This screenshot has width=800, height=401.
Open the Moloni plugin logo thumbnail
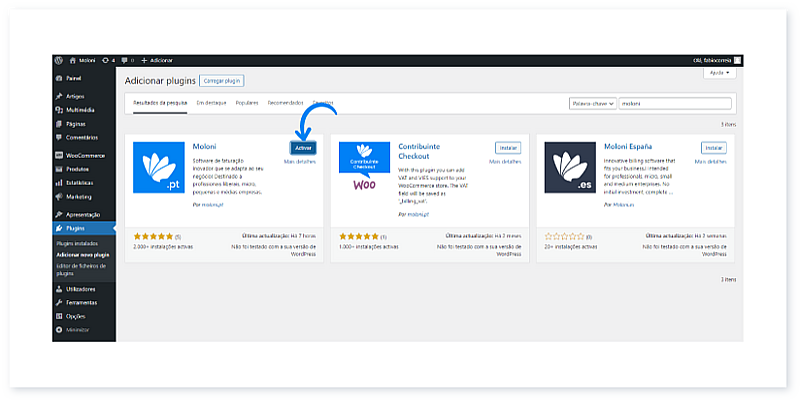click(160, 168)
